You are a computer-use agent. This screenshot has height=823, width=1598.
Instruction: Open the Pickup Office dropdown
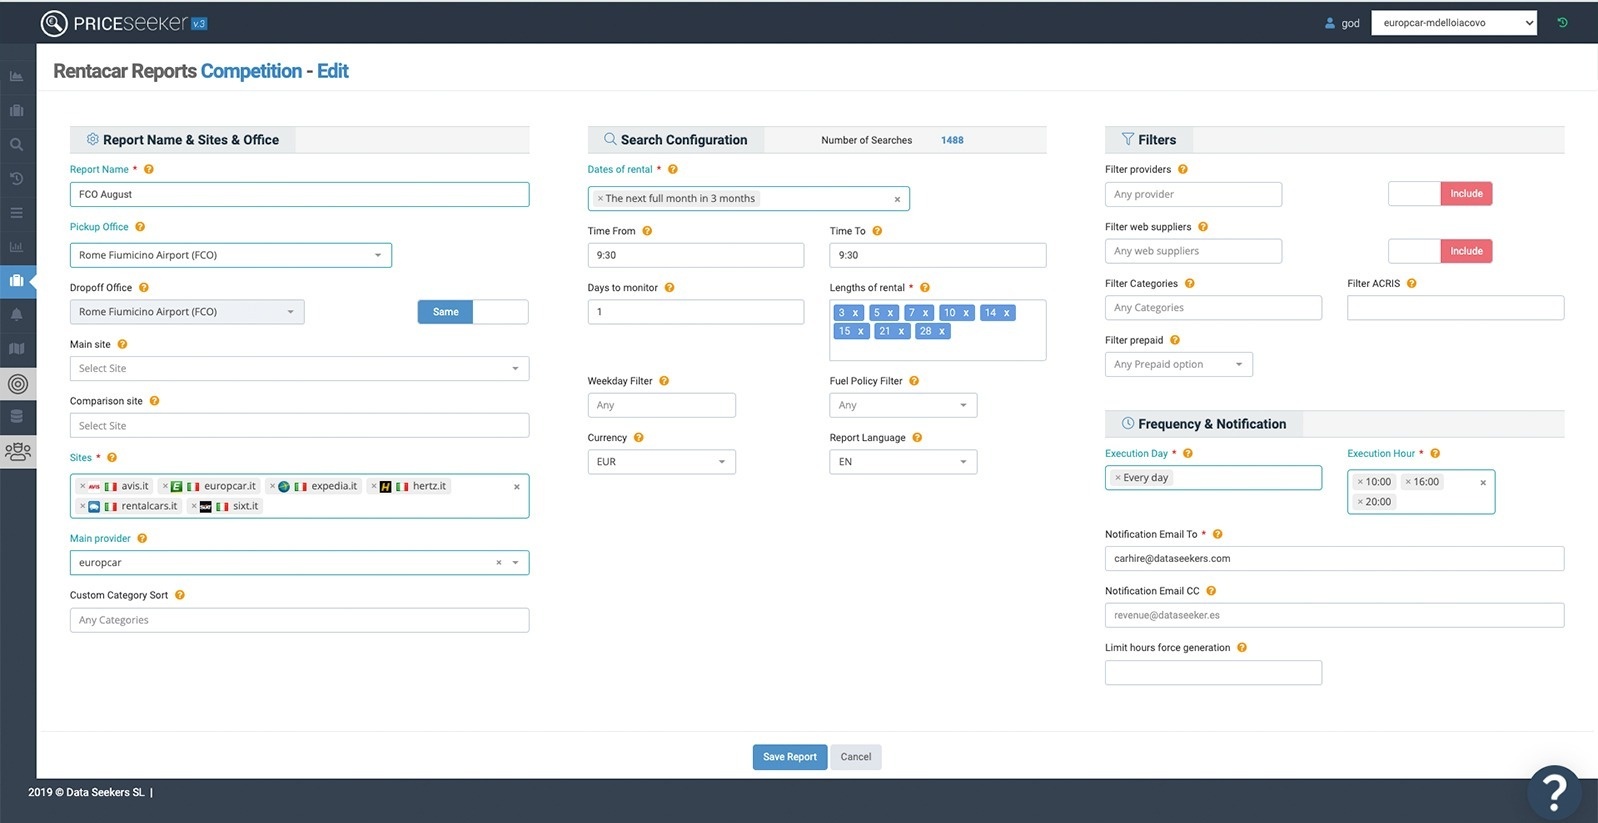coord(230,255)
